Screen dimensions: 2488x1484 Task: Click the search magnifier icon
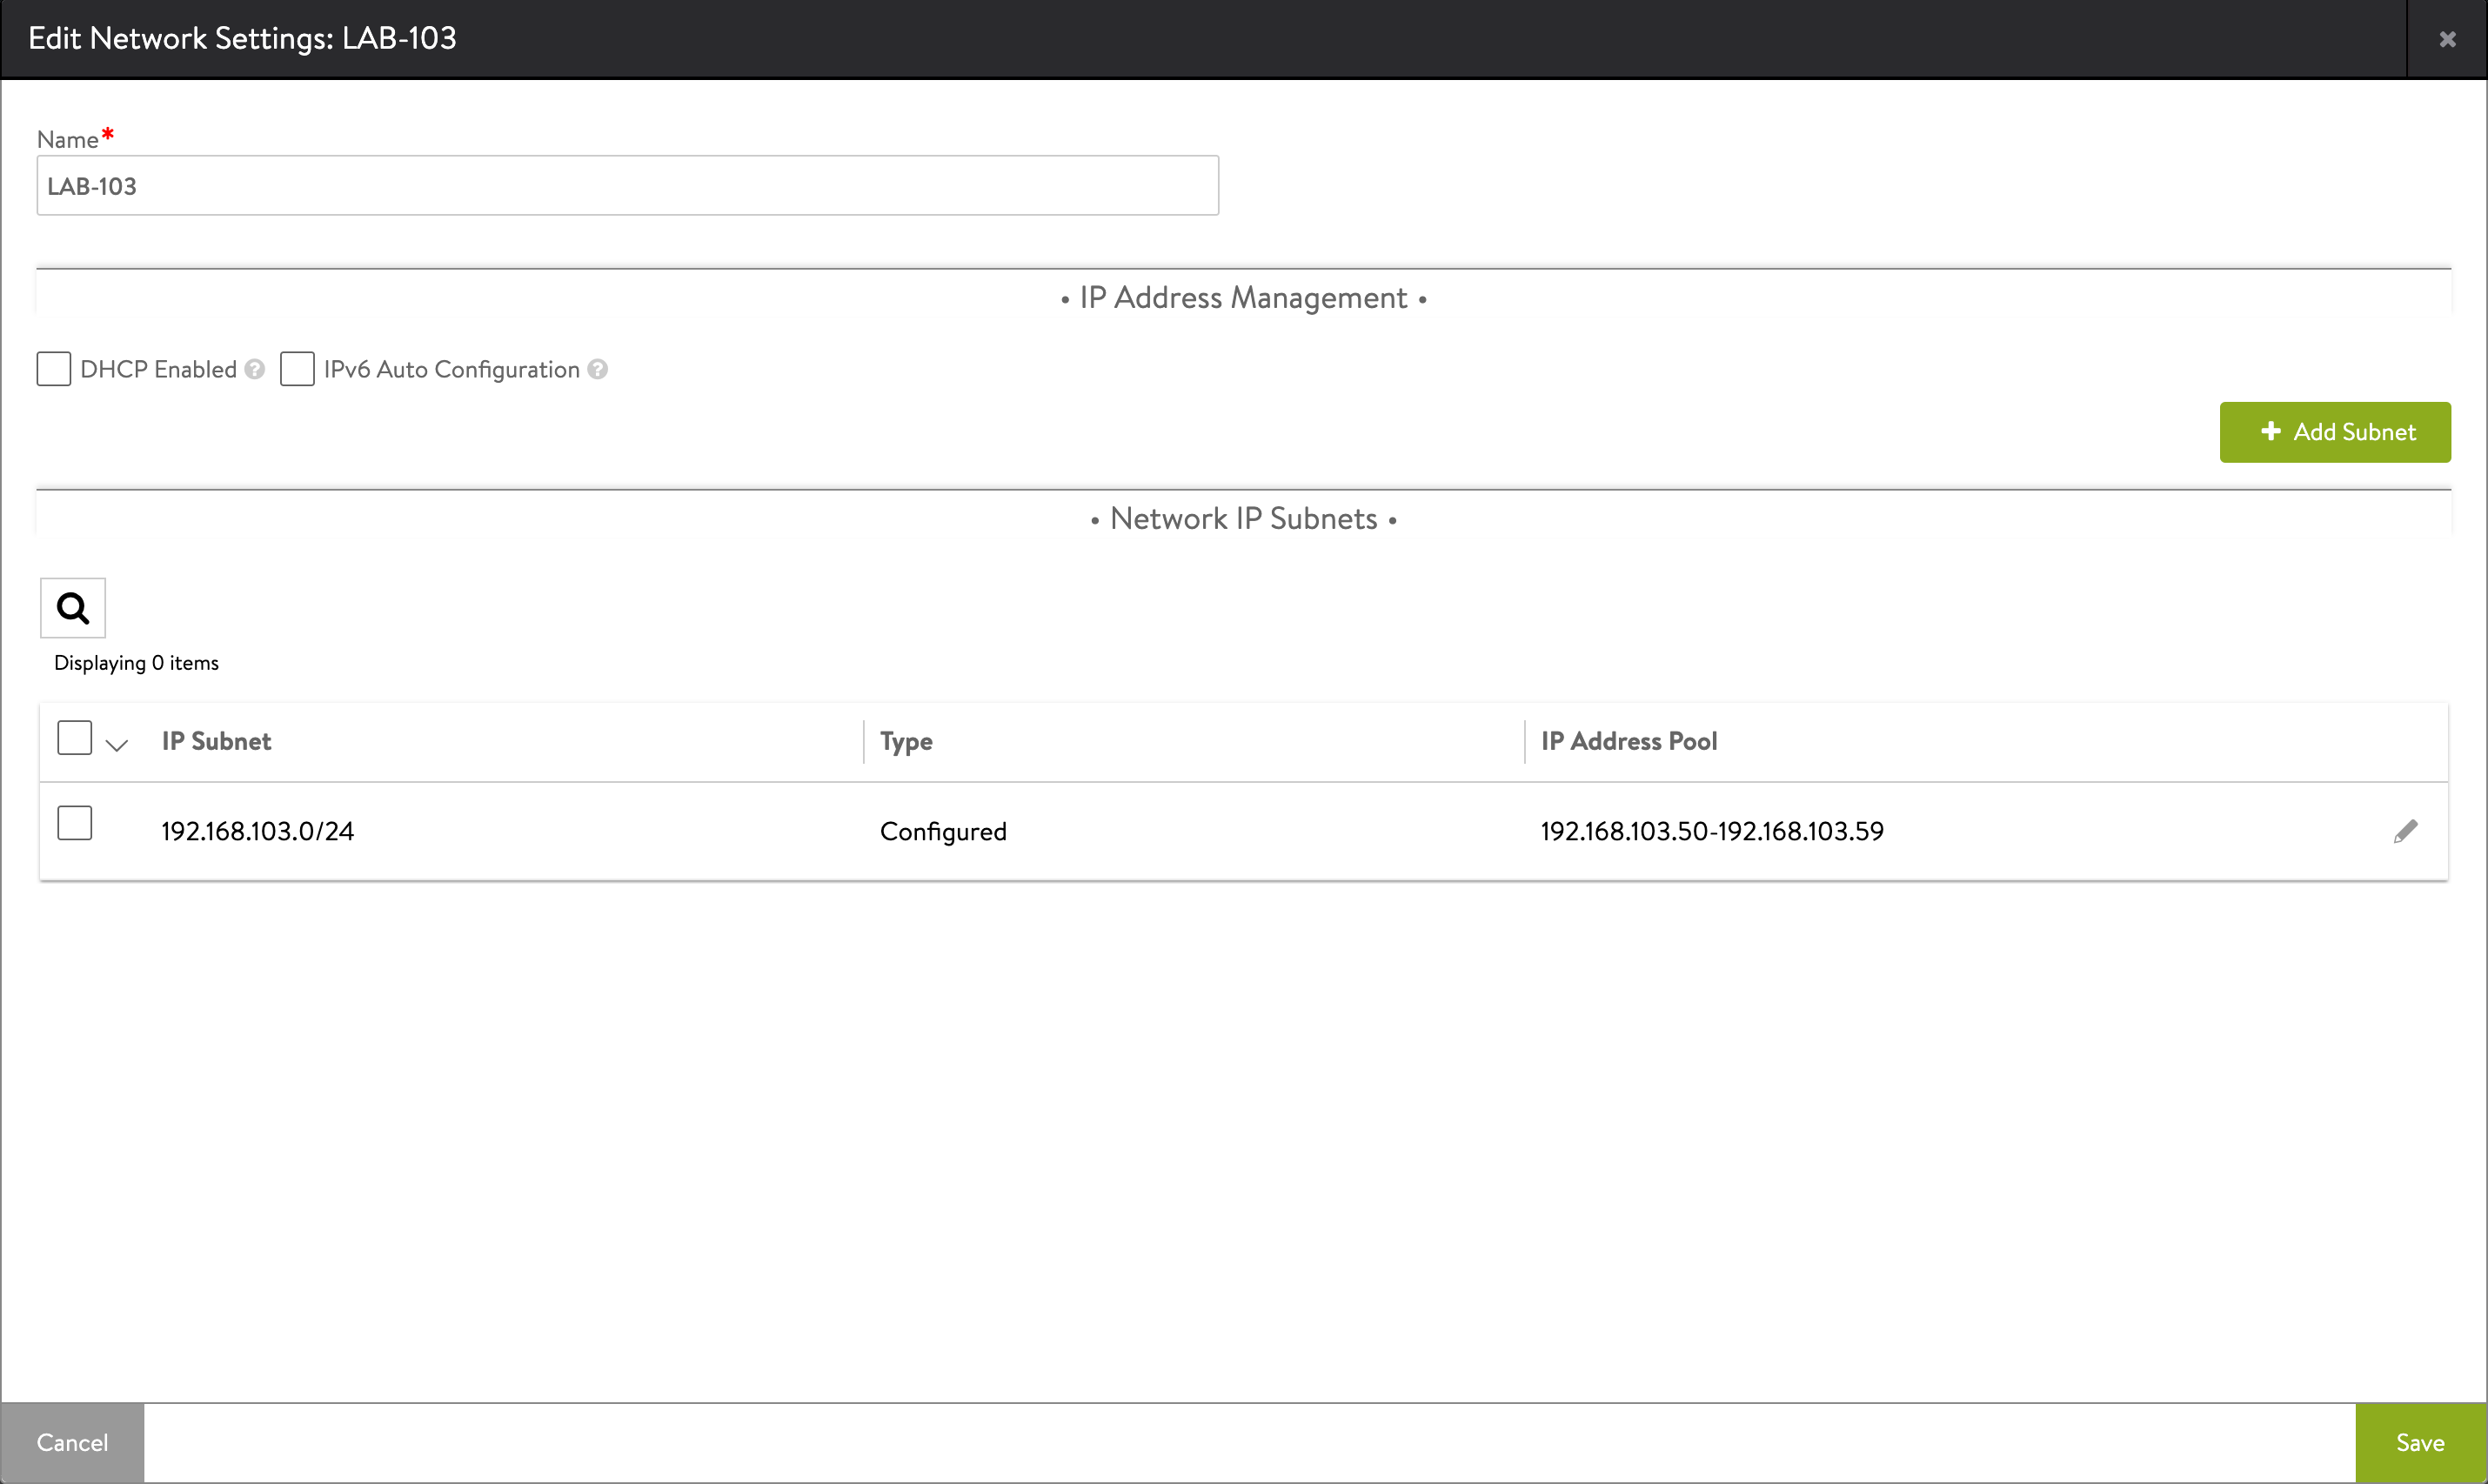coord(70,606)
